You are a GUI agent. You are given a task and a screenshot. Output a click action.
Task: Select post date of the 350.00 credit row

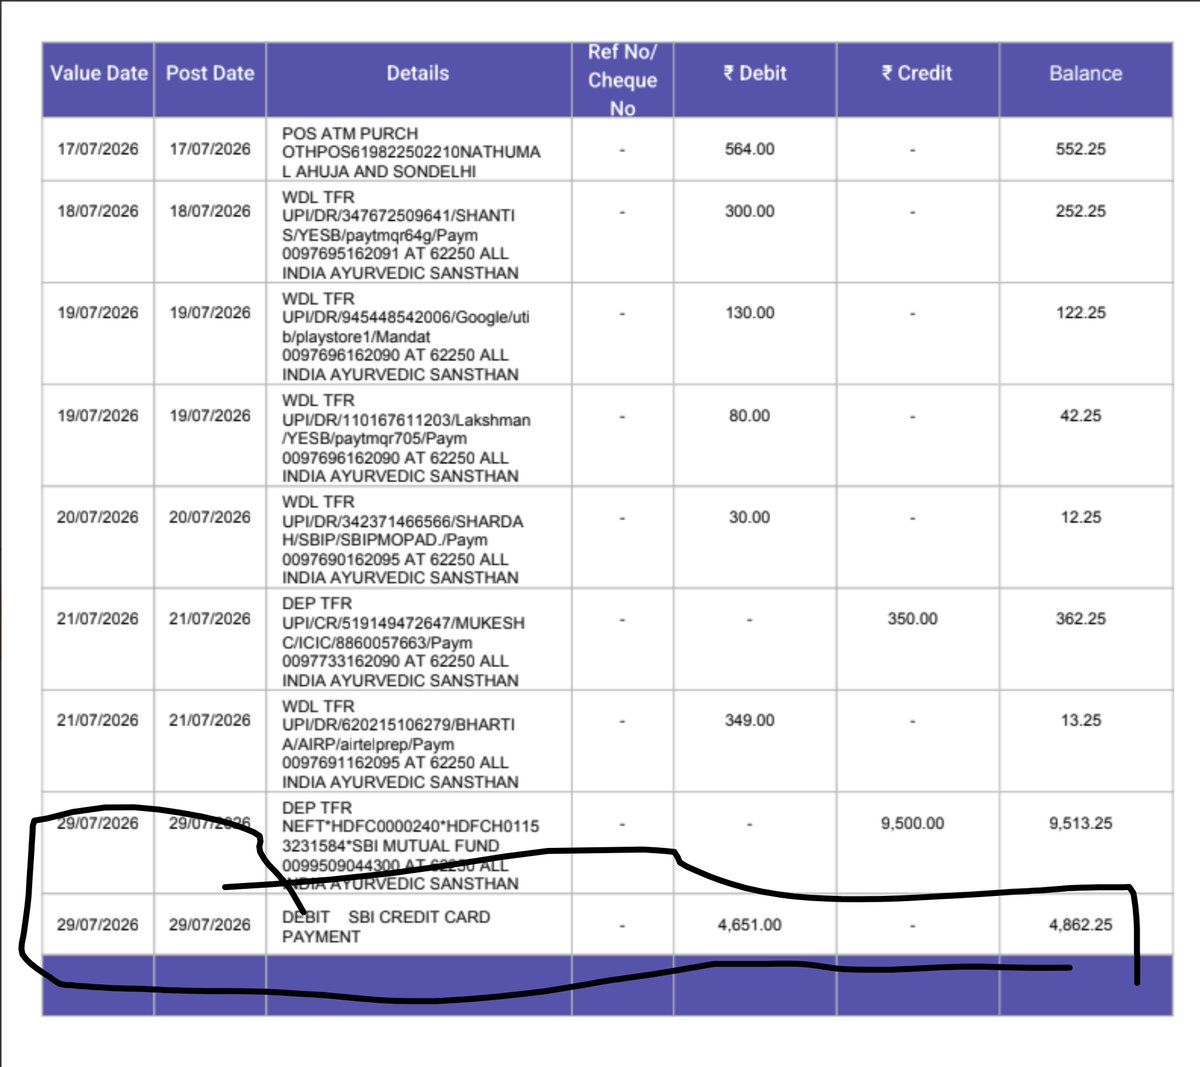coord(210,619)
